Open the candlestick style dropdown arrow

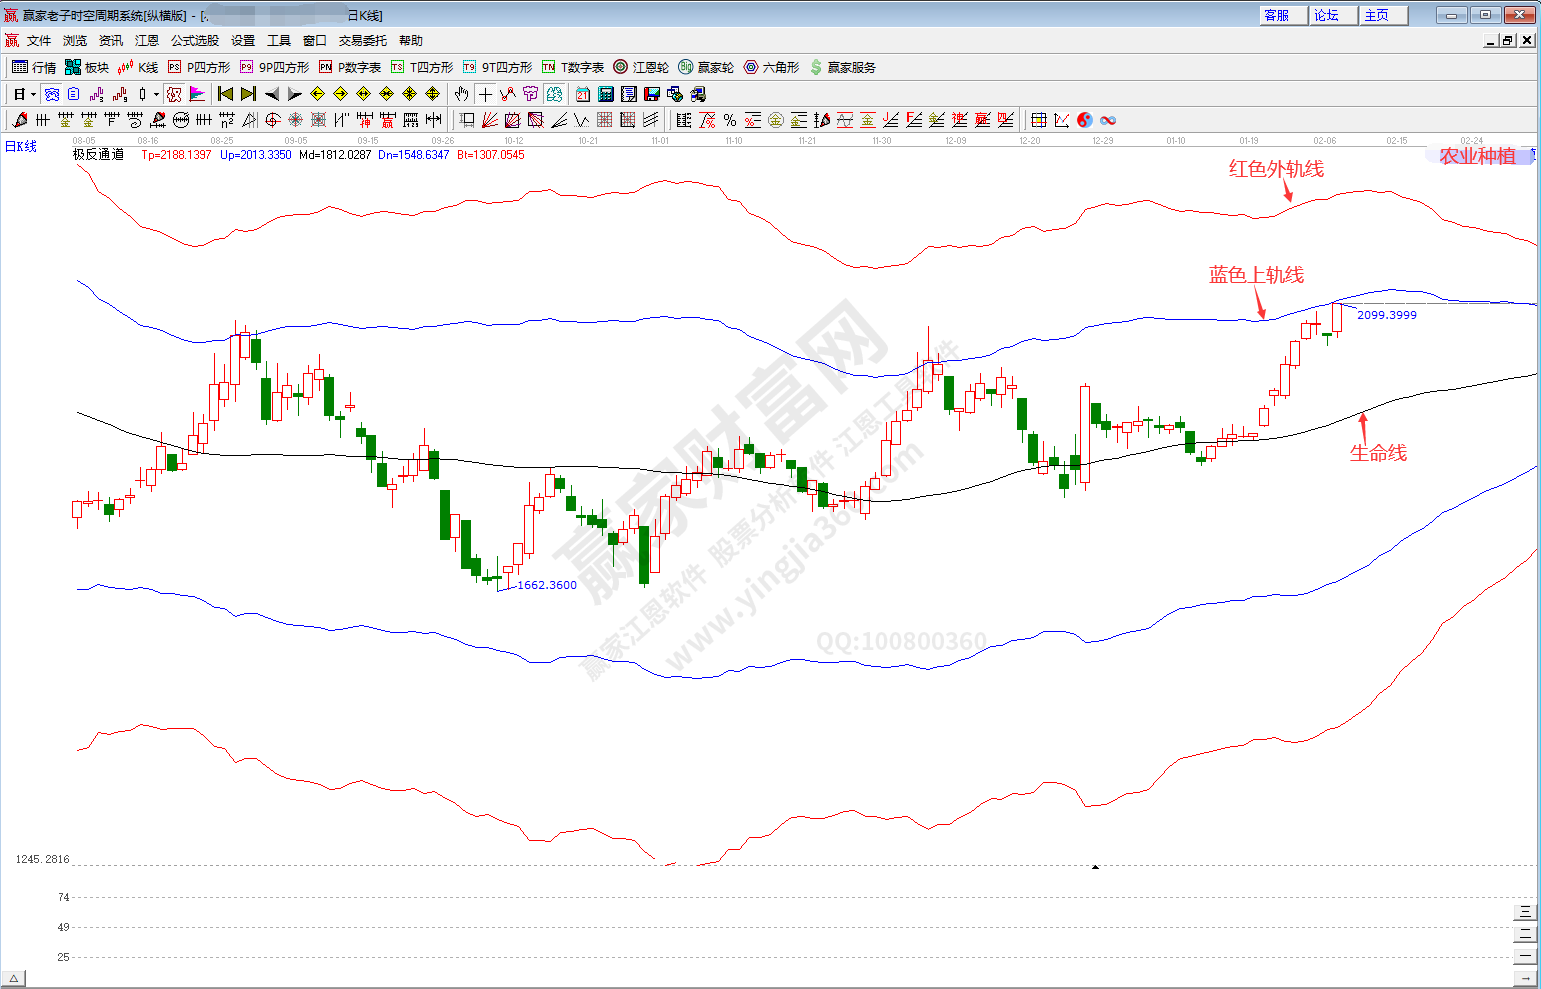point(156,94)
